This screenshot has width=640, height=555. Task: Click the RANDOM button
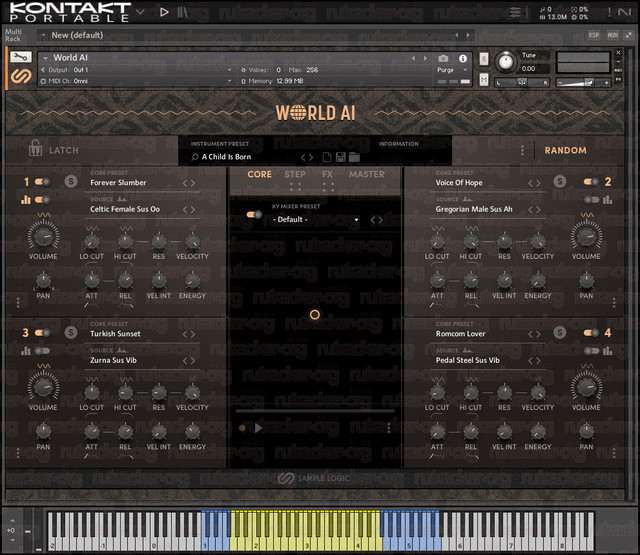565,150
